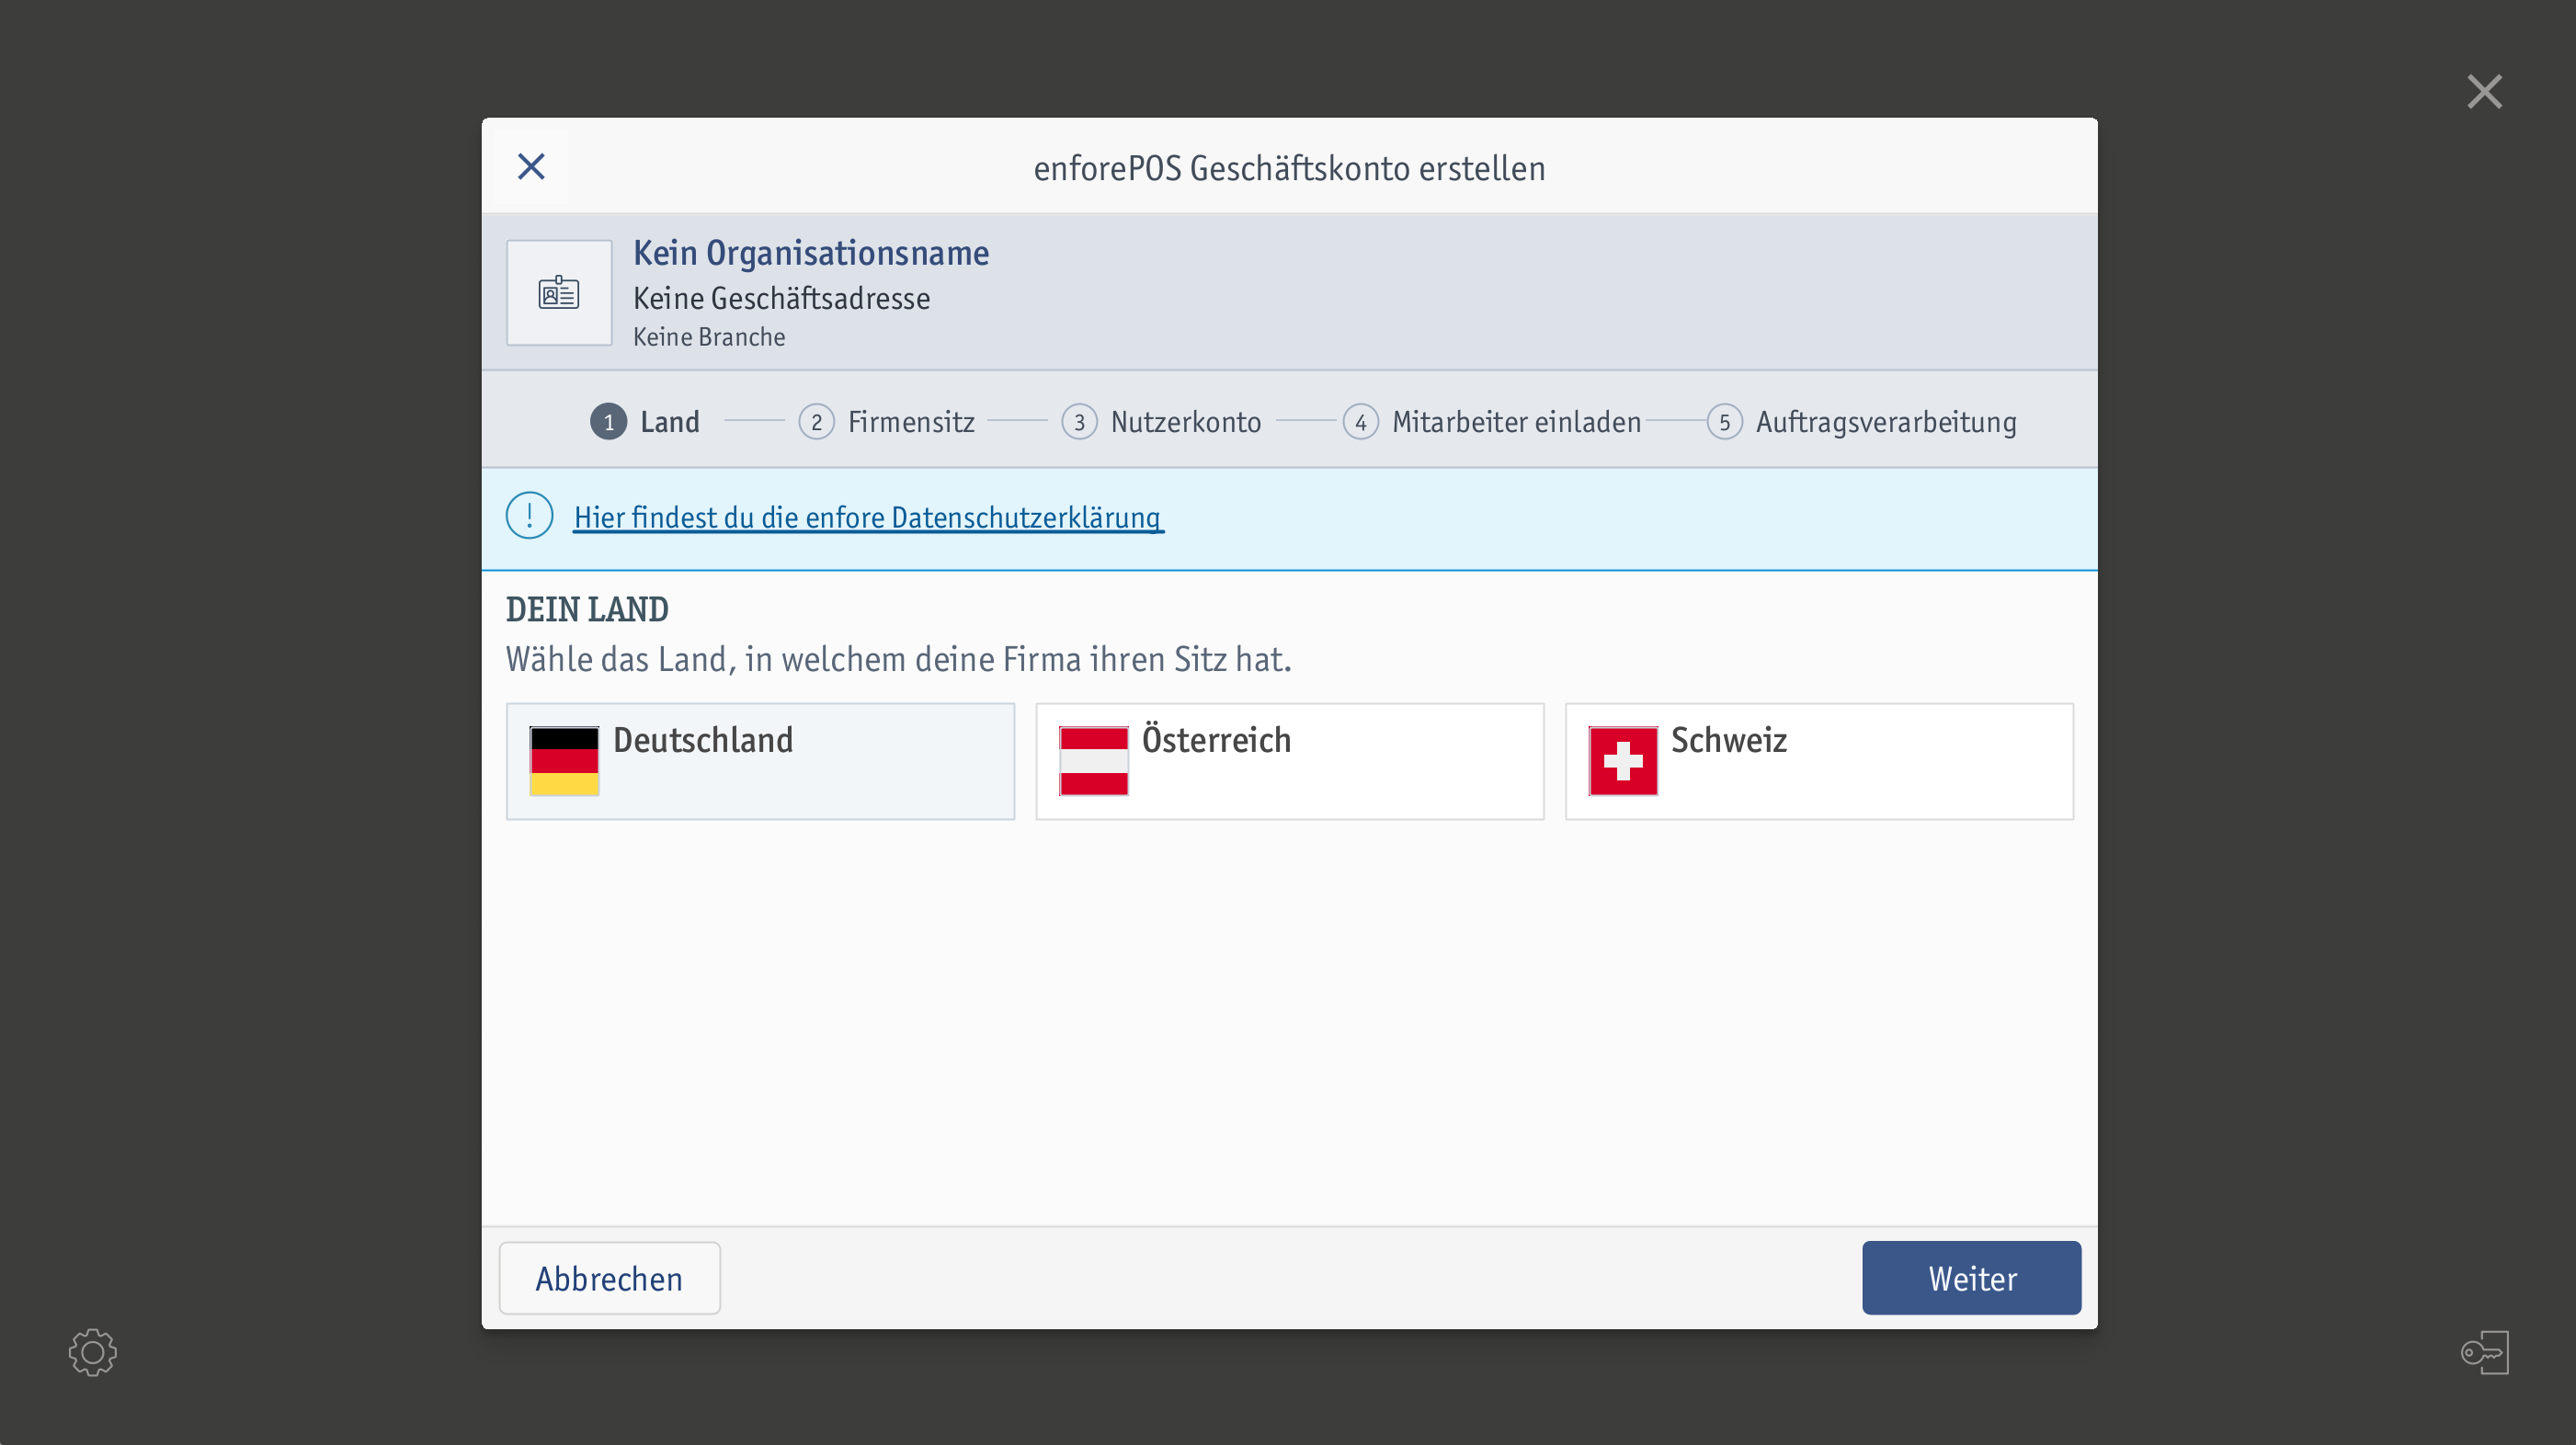Click the key login icon
The width and height of the screenshot is (2576, 1445).
tap(2485, 1352)
